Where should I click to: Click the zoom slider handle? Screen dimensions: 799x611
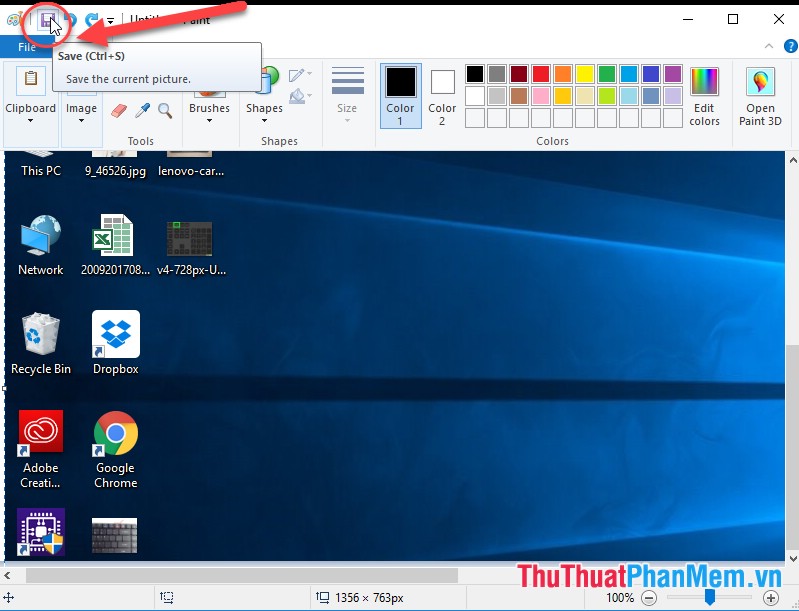coord(709,597)
